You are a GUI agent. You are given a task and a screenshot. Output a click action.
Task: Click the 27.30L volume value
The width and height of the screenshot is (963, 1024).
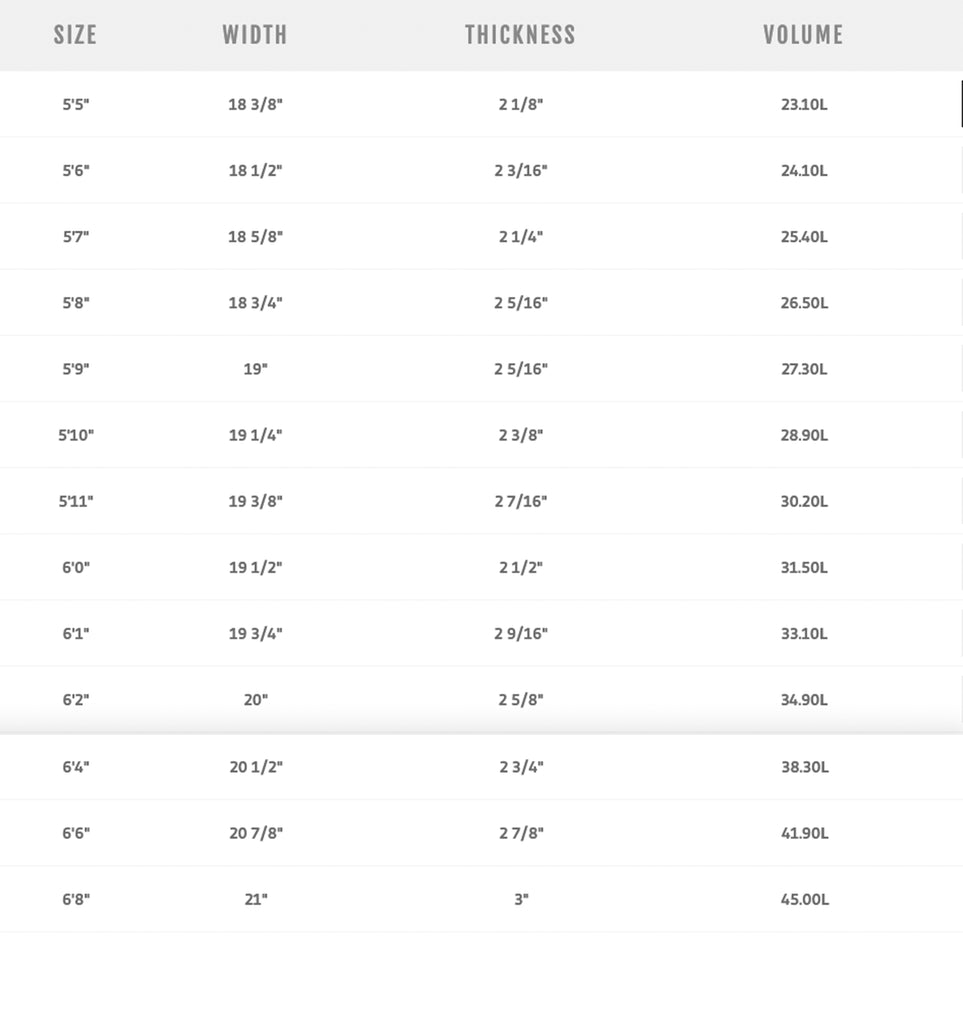(x=804, y=369)
